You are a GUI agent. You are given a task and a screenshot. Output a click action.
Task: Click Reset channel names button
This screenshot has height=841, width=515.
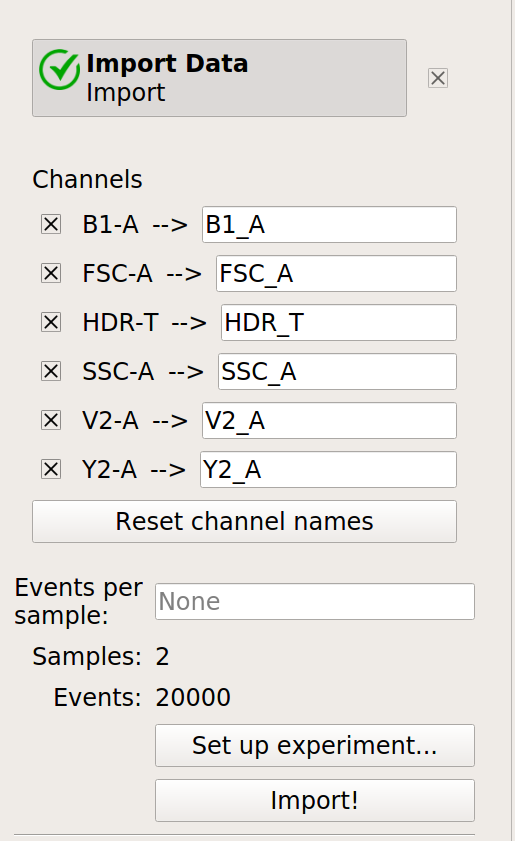click(x=244, y=521)
